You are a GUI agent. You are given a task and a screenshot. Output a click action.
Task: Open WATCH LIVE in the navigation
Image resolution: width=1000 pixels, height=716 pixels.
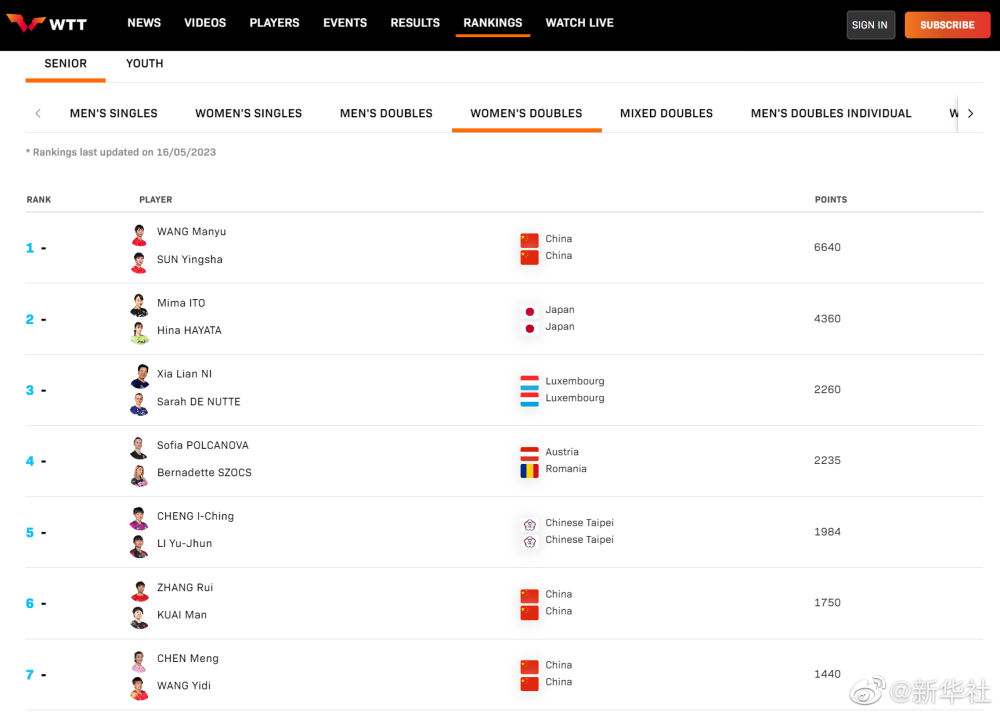pyautogui.click(x=579, y=23)
